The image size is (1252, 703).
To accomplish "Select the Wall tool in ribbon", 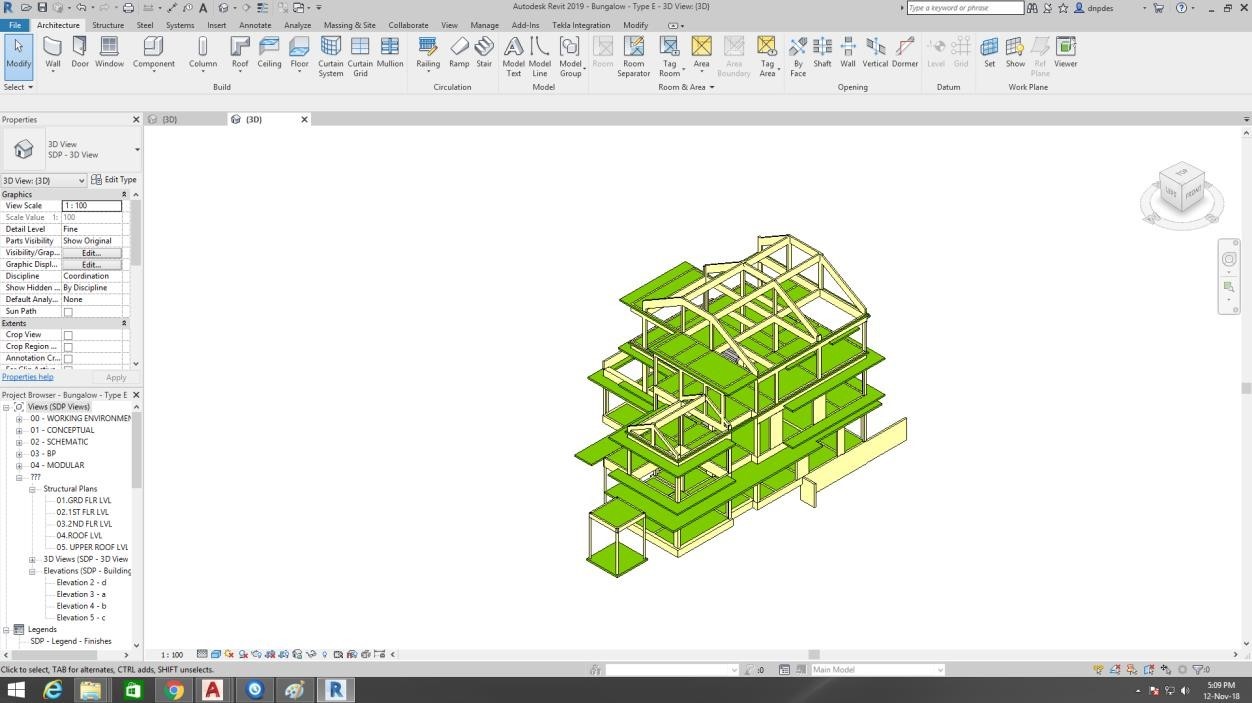I will [52, 52].
